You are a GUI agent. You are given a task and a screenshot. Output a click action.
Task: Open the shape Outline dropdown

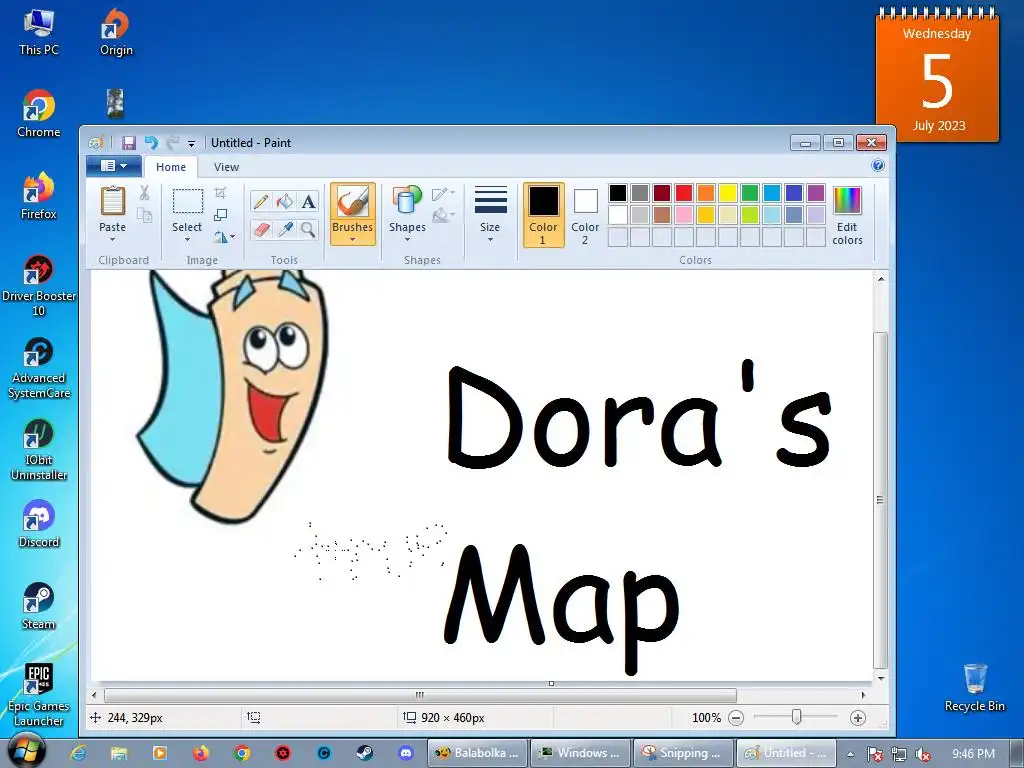coord(443,193)
